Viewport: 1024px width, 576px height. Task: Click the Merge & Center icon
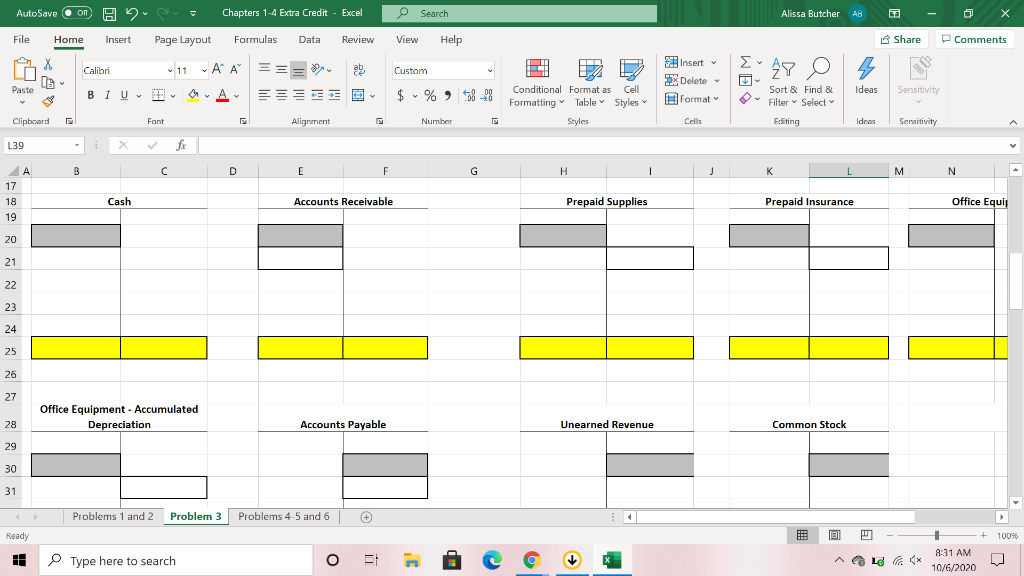tap(358, 95)
